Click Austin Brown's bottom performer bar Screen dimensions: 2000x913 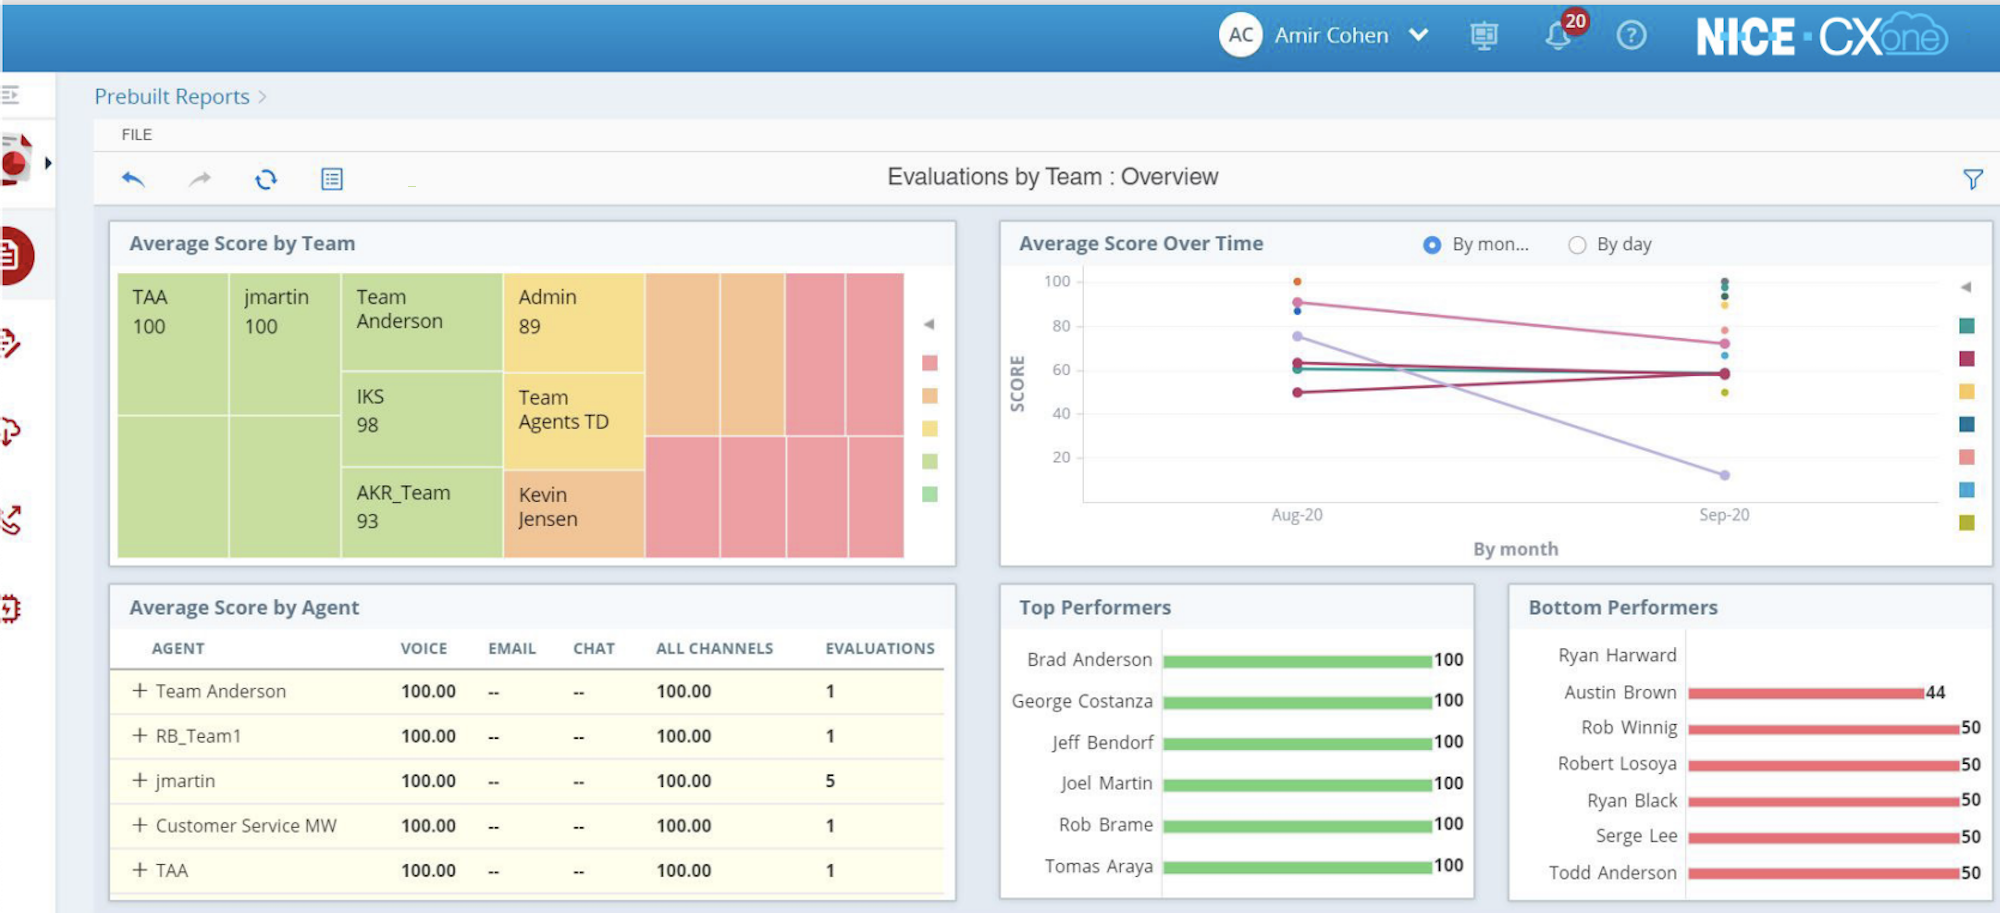(x=1806, y=693)
